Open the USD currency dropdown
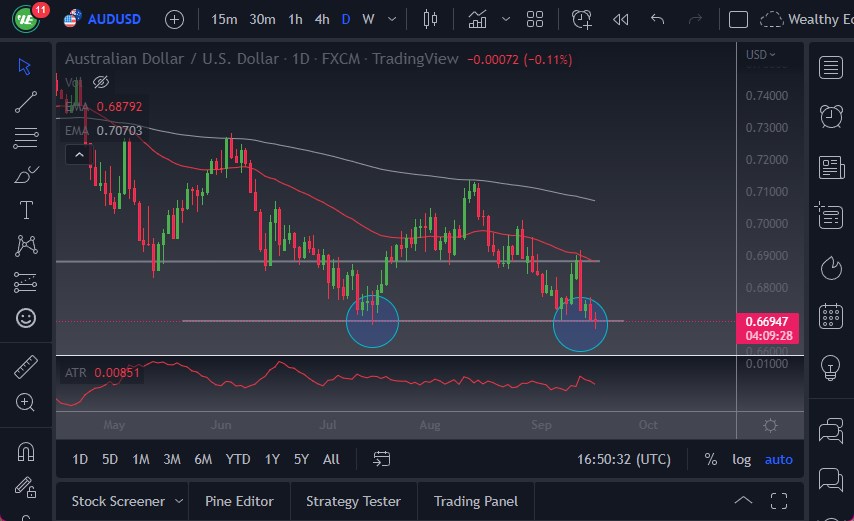The height and width of the screenshot is (521, 854). click(x=761, y=55)
